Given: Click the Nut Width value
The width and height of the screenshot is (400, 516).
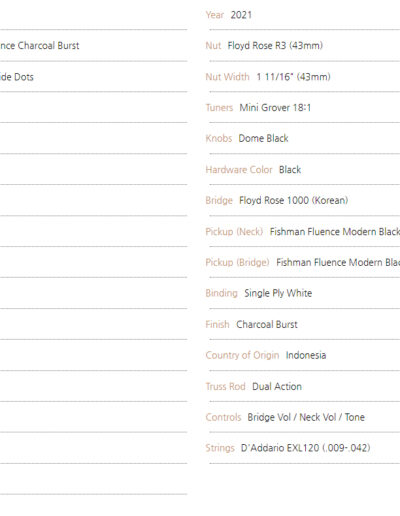Looking at the screenshot, I should (x=293, y=77).
